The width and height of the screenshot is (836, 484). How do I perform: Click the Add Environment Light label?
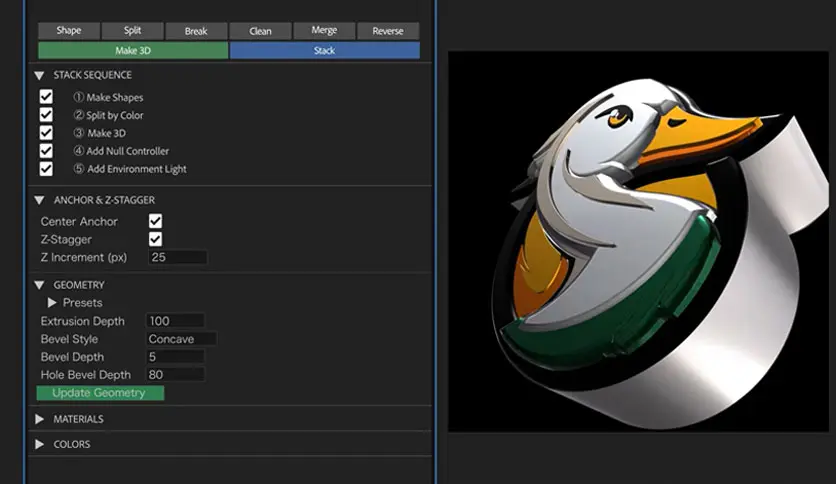pyautogui.click(x=136, y=169)
